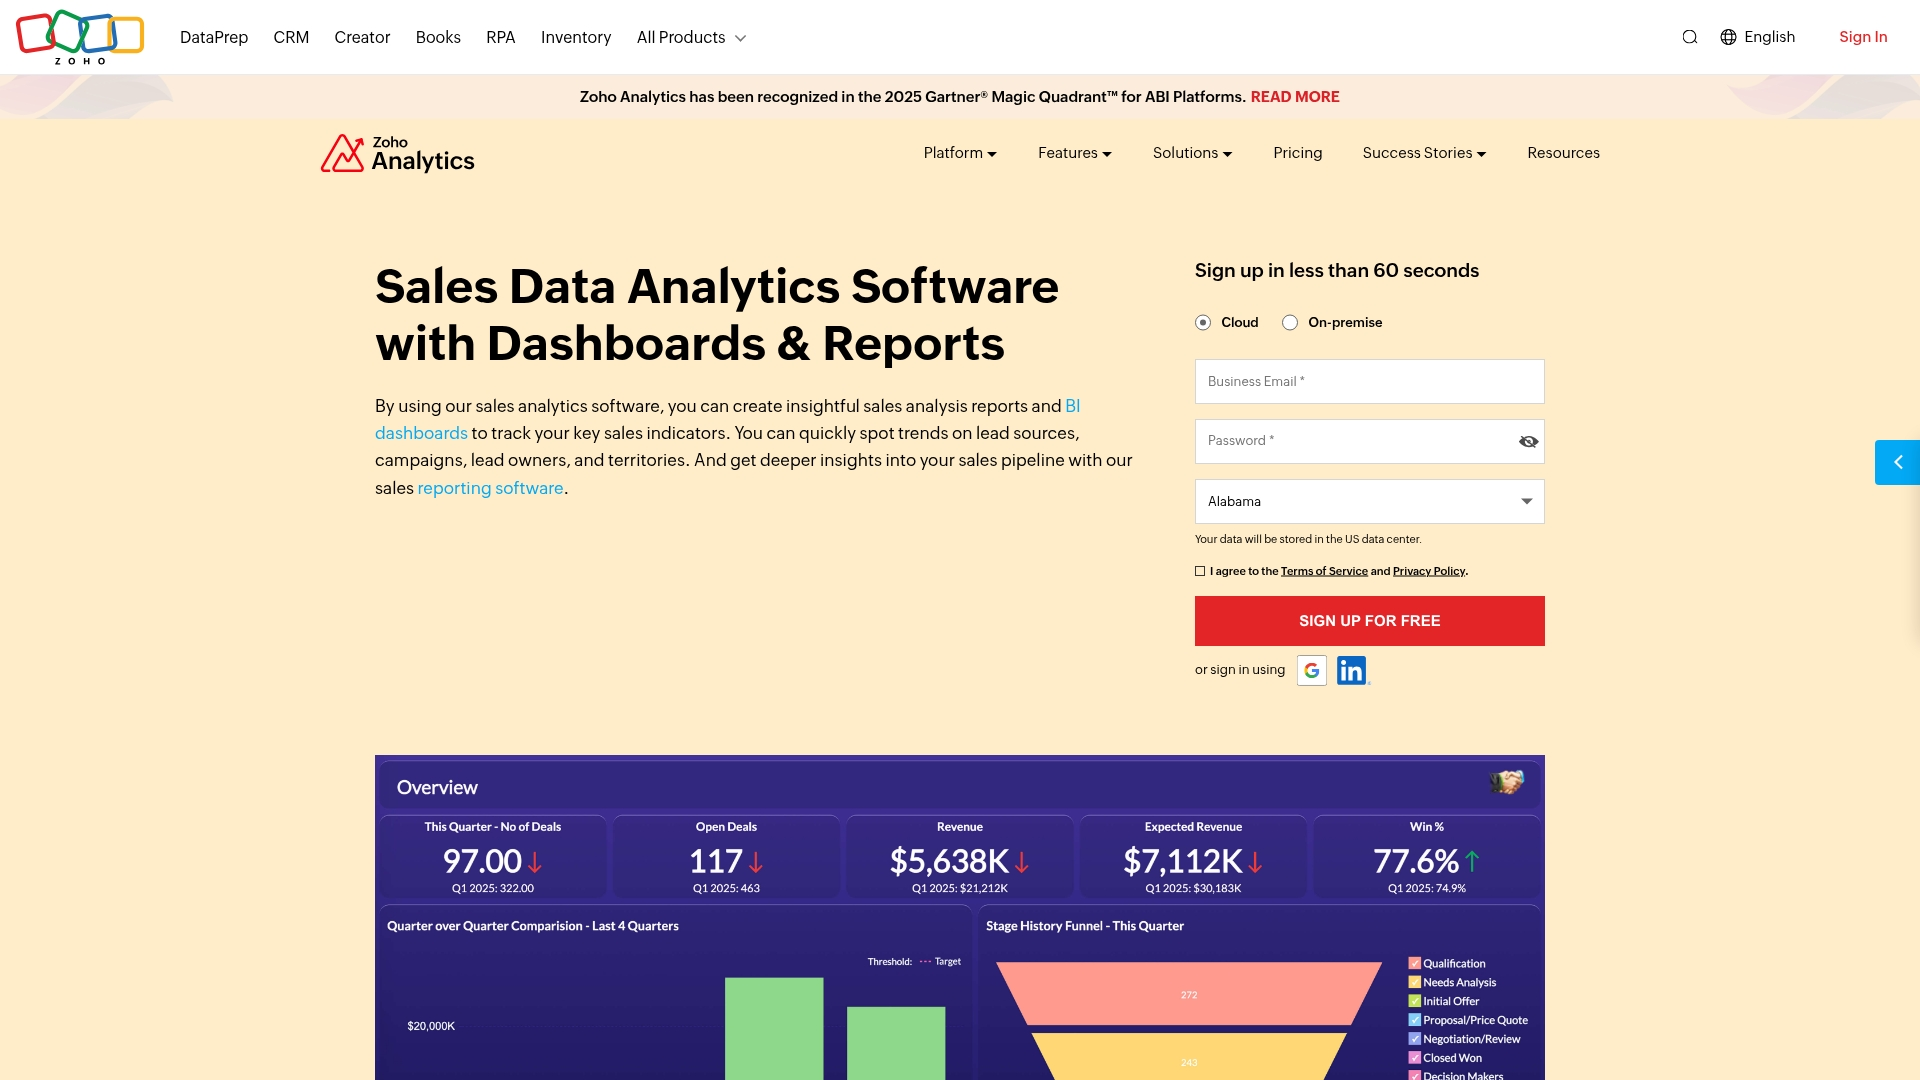Click the SIGN UP FOR FREE button
Image resolution: width=1920 pixels, height=1080 pixels.
(x=1369, y=620)
